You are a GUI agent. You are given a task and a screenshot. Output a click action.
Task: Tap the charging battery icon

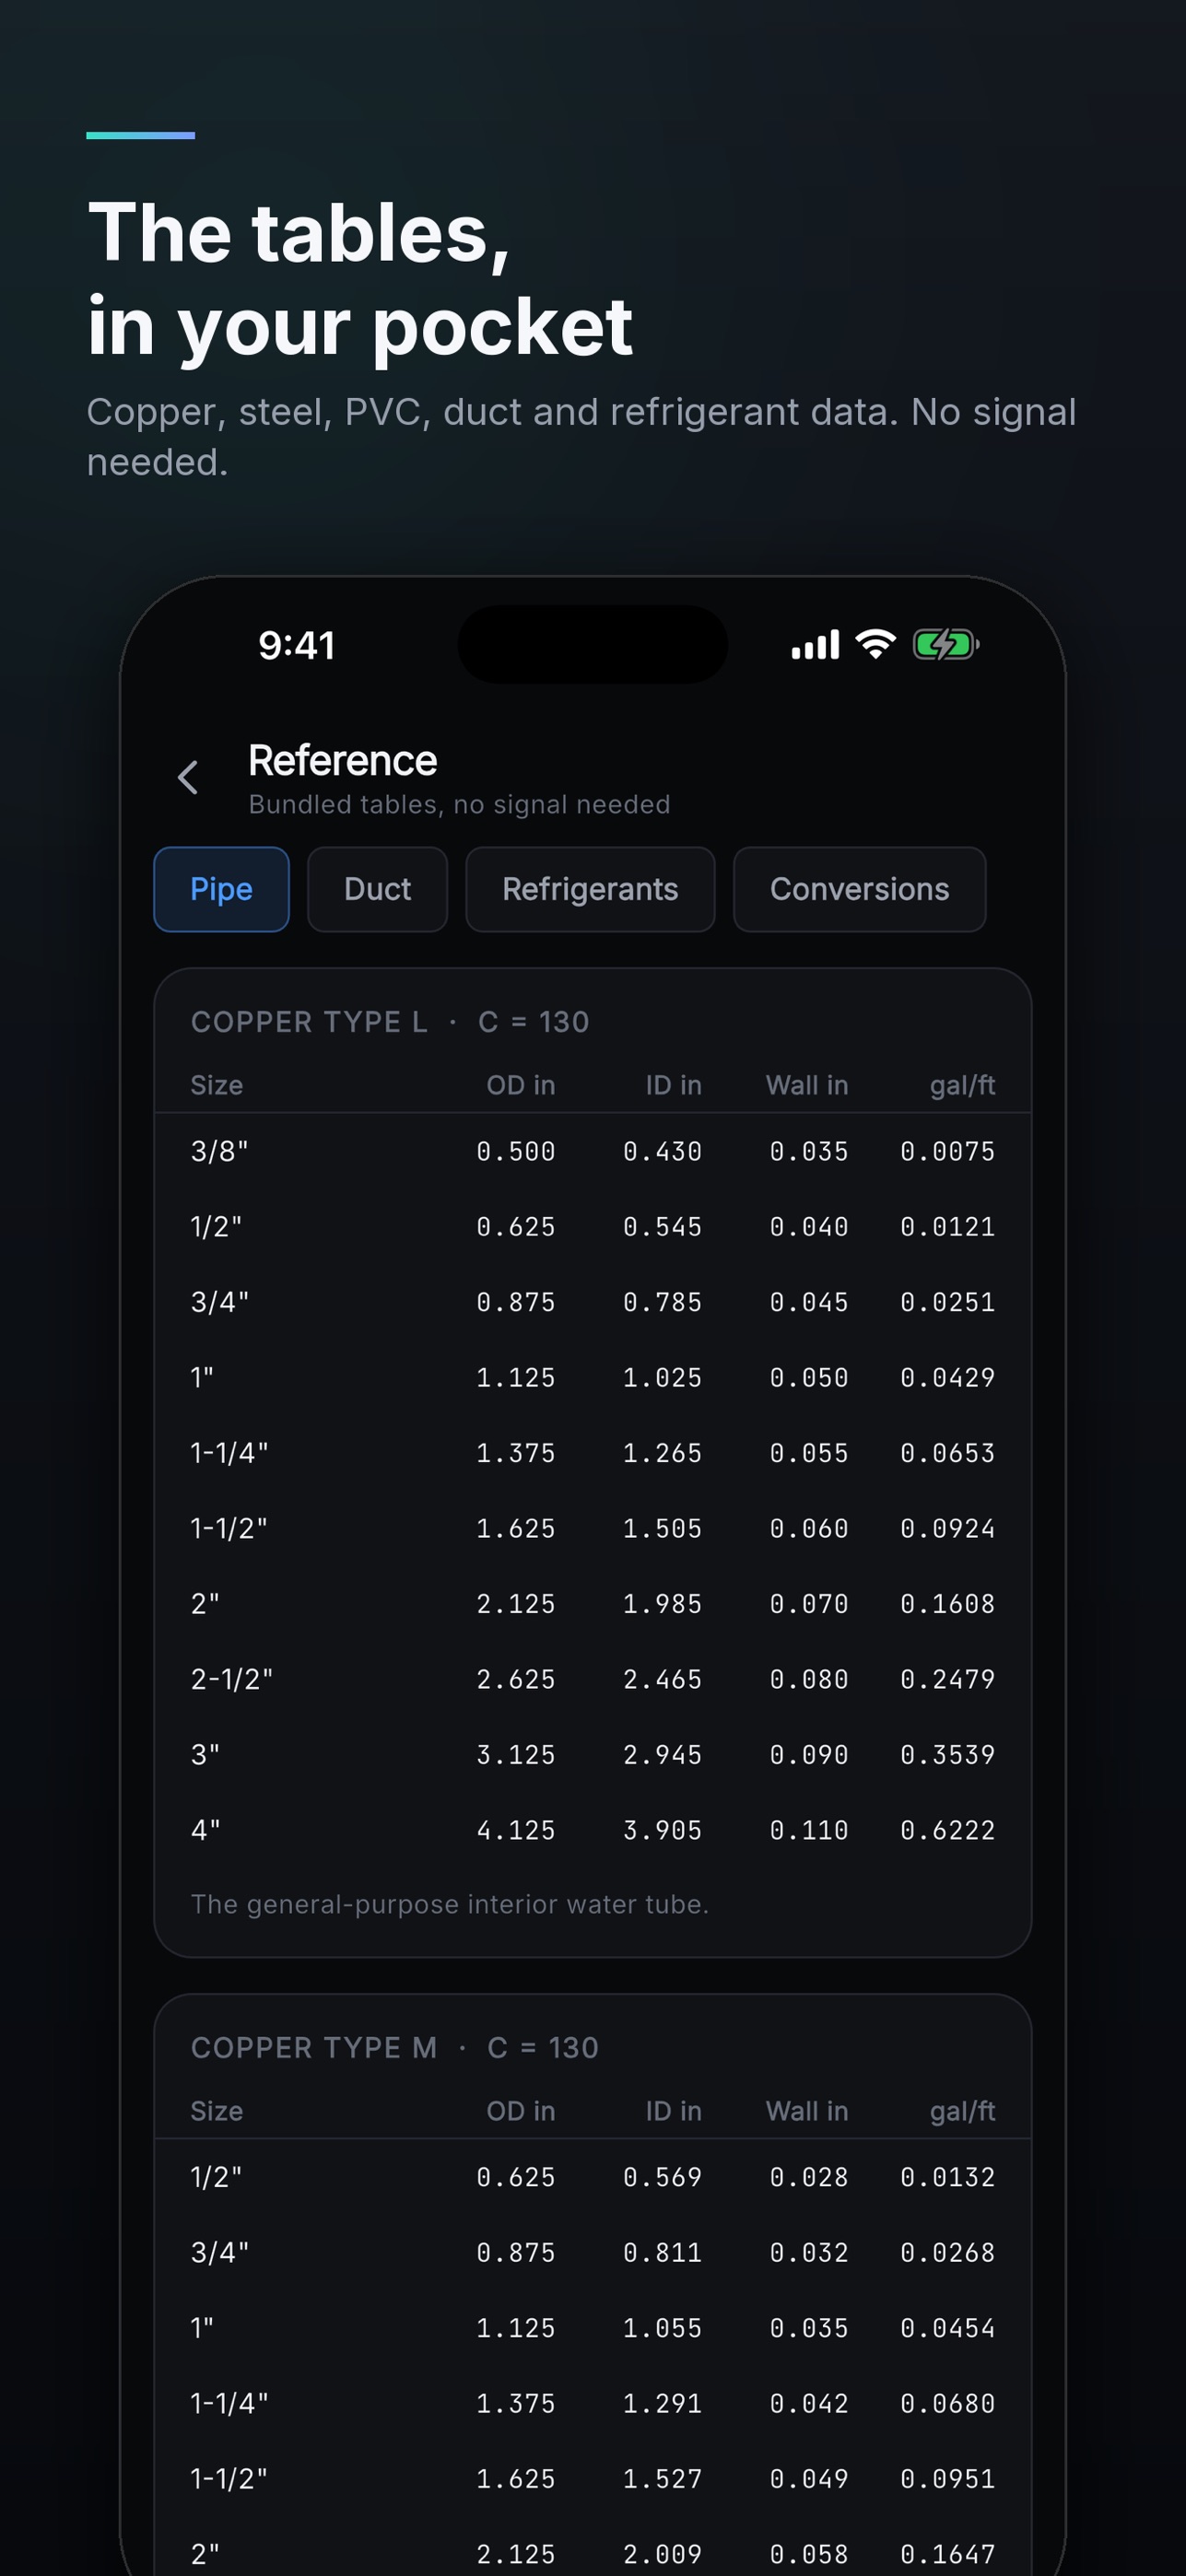pos(946,645)
